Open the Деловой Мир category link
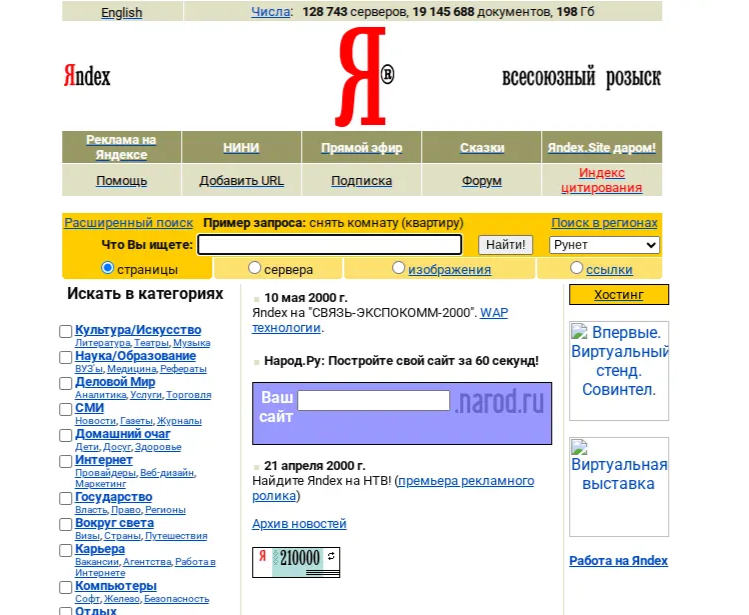The height and width of the screenshot is (615, 749). [x=115, y=382]
